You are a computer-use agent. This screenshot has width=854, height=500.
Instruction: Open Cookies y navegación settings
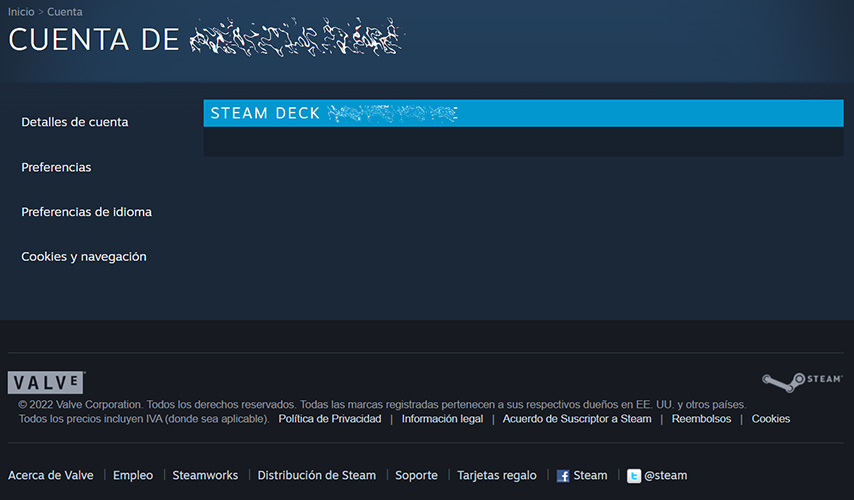click(x=84, y=257)
